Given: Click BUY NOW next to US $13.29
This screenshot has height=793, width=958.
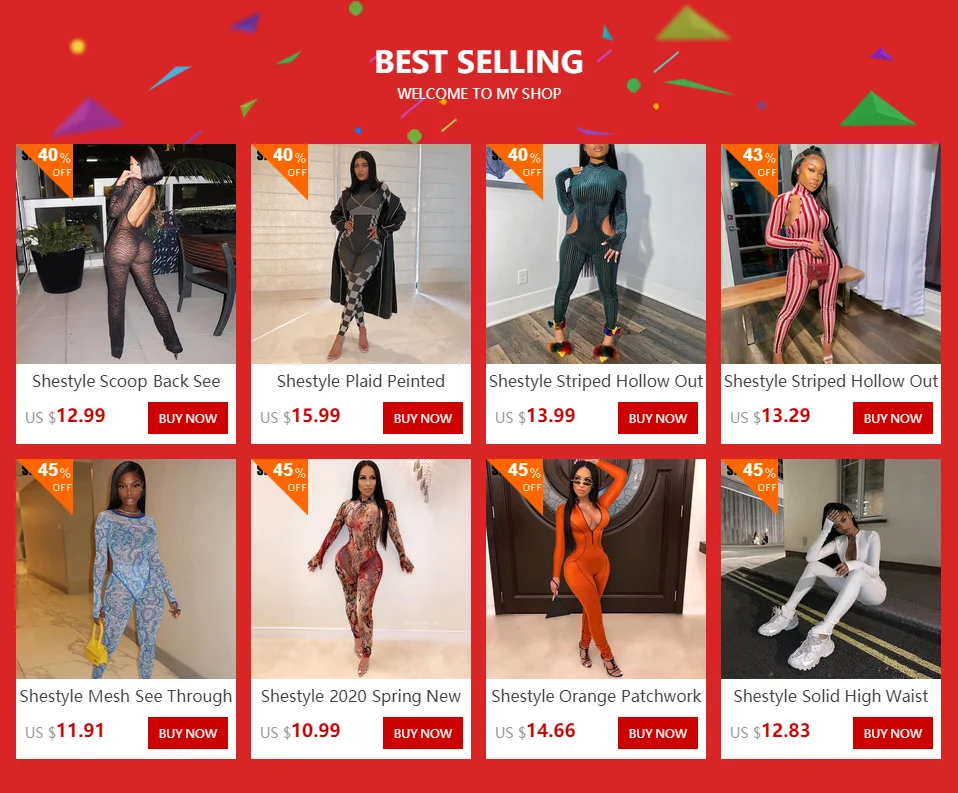Looking at the screenshot, I should pos(893,418).
